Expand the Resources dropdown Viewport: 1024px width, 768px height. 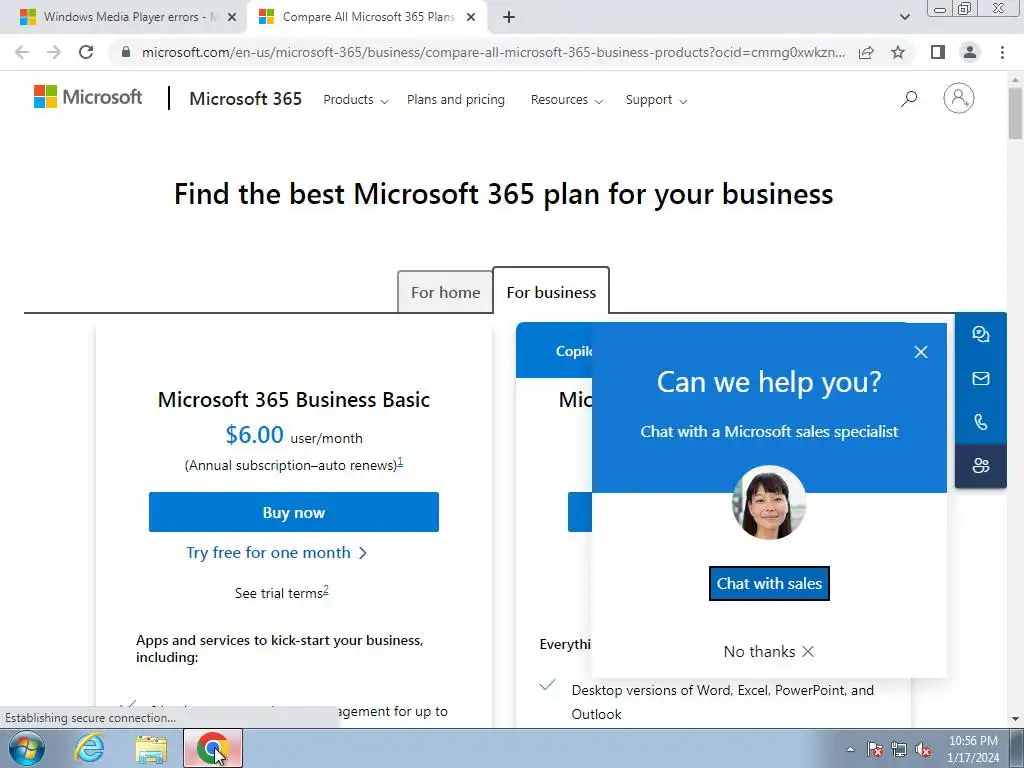[566, 100]
